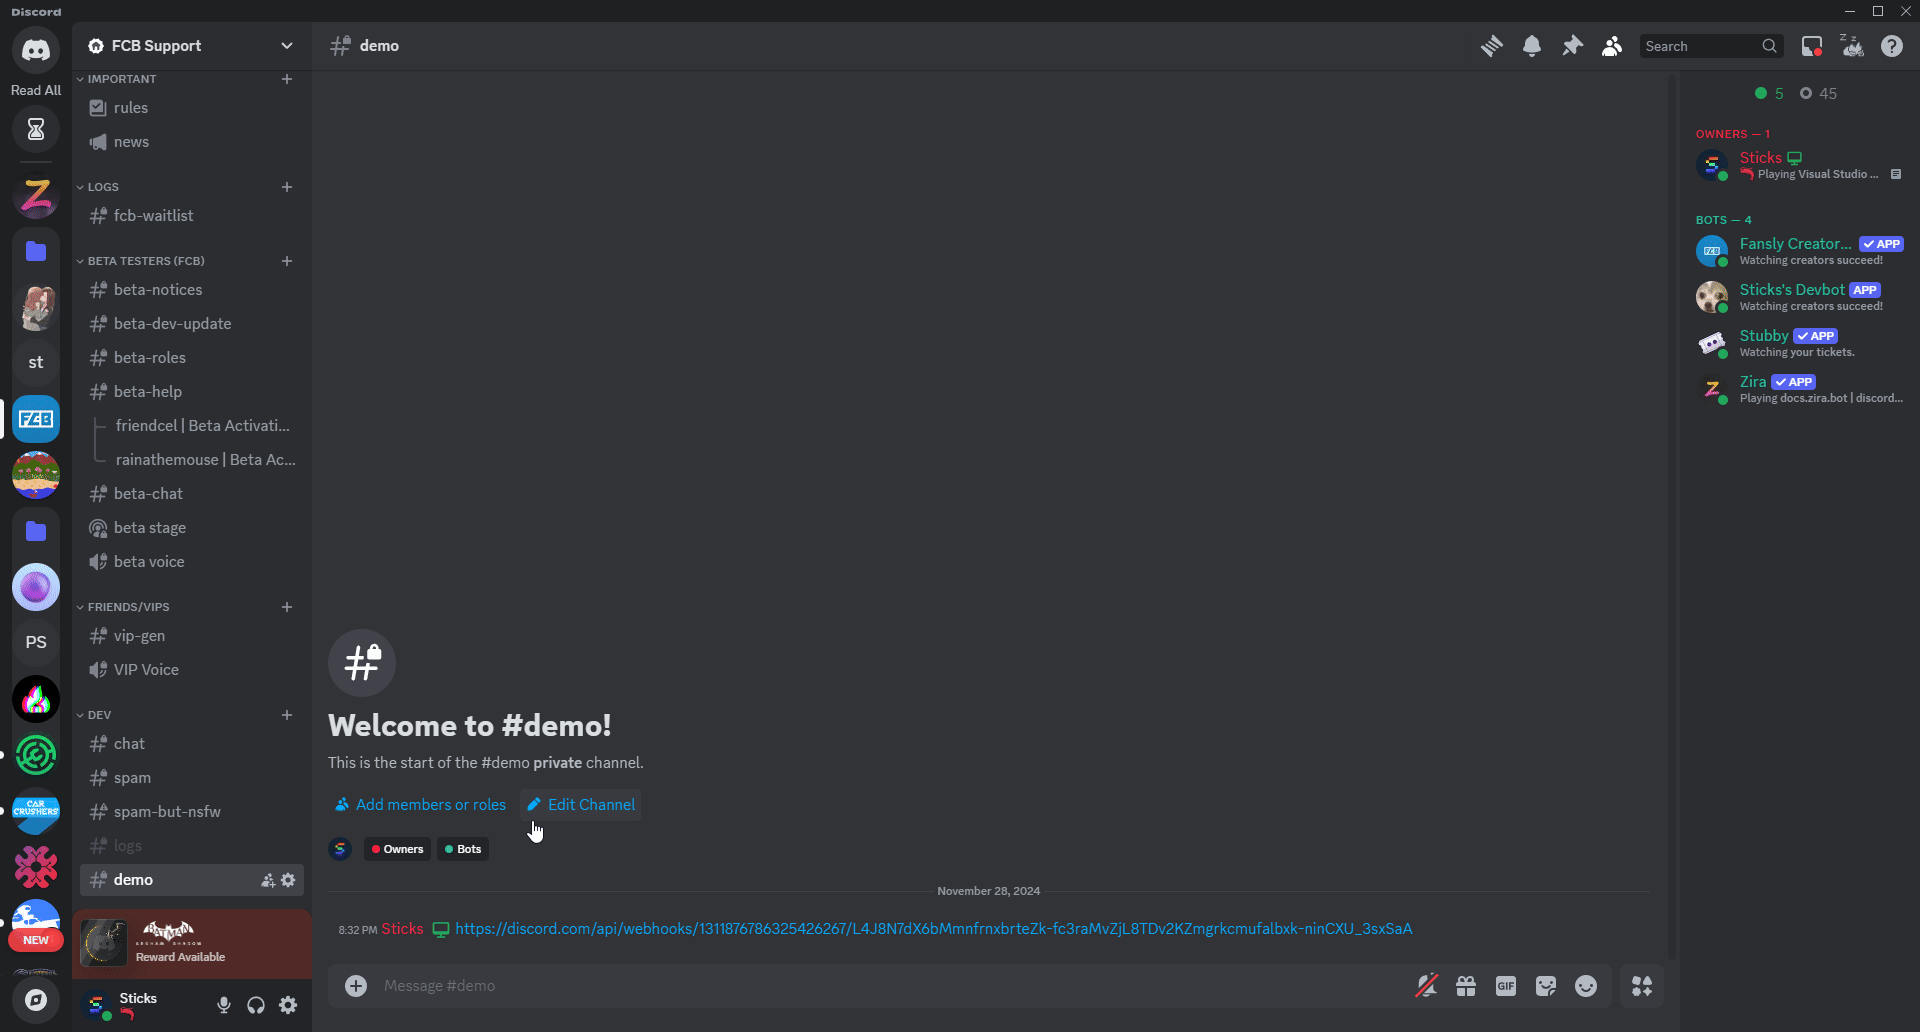Open the notification settings bell icon
This screenshot has height=1032, width=1920.
pos(1531,46)
